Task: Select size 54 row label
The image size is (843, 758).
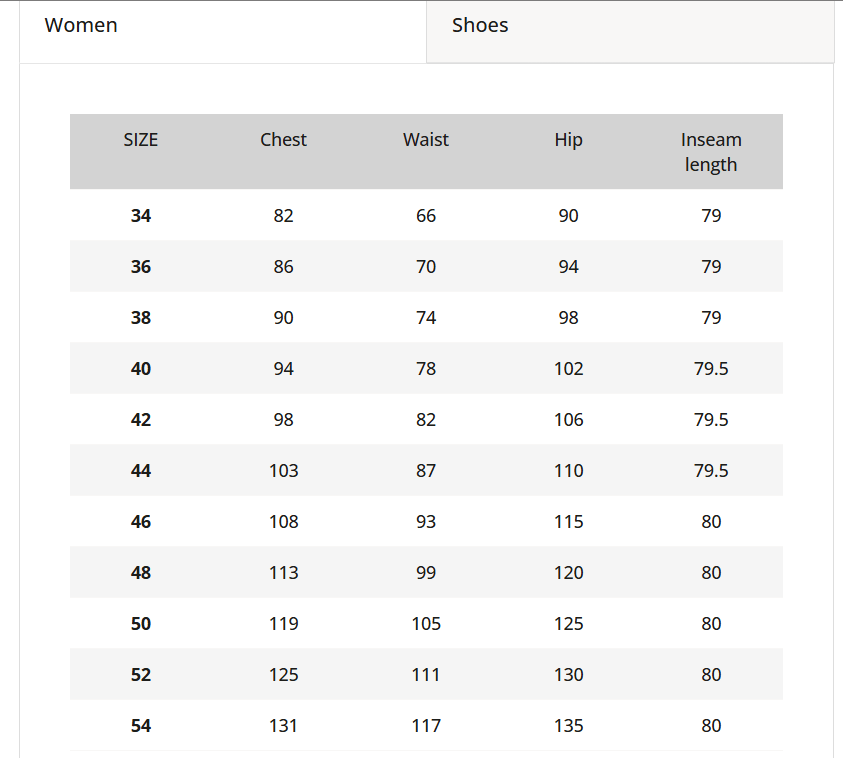Action: (x=141, y=726)
